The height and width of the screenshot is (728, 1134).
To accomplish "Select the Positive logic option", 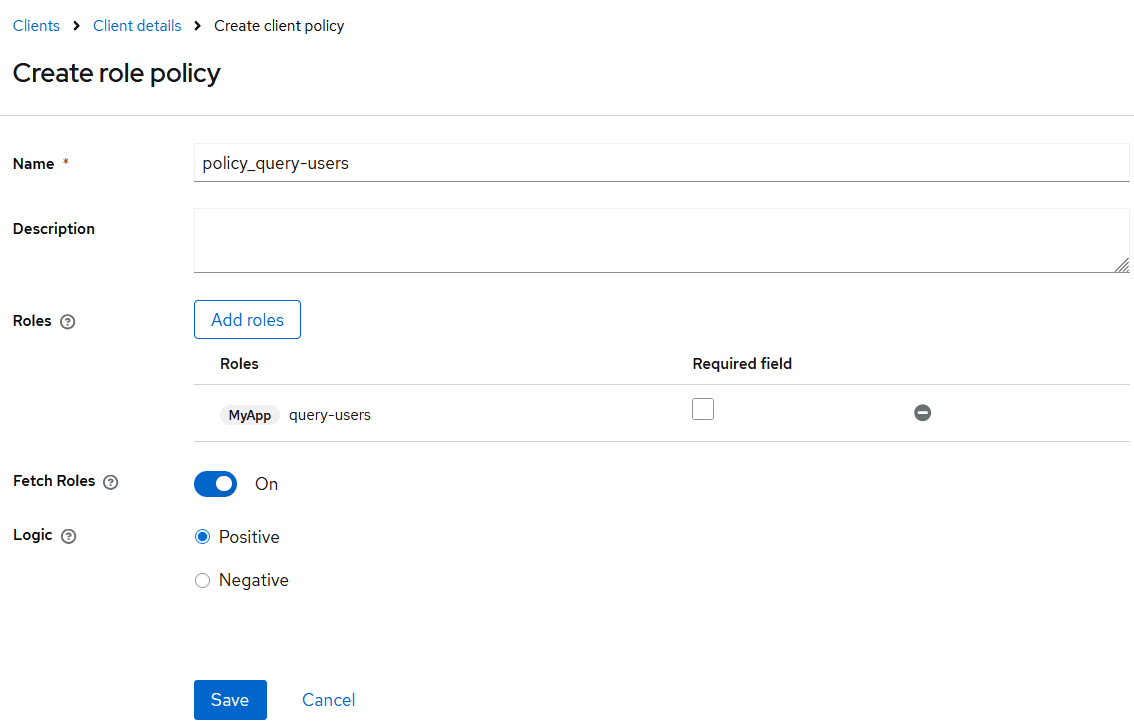I will click(x=202, y=536).
